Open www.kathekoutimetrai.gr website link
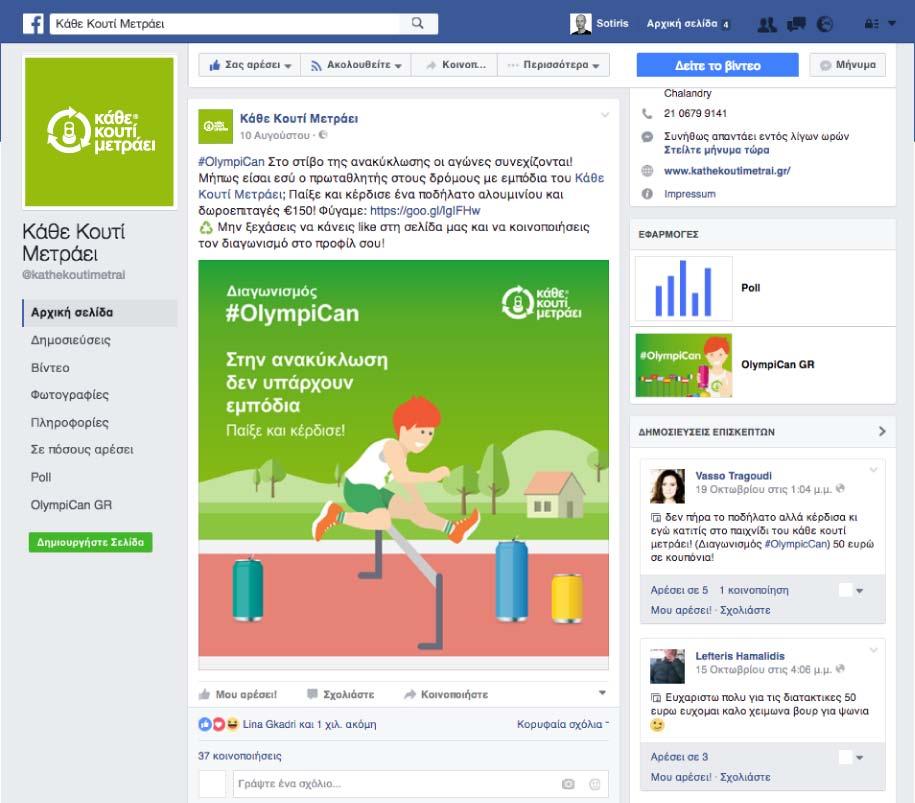This screenshot has width=915, height=803. (x=727, y=171)
